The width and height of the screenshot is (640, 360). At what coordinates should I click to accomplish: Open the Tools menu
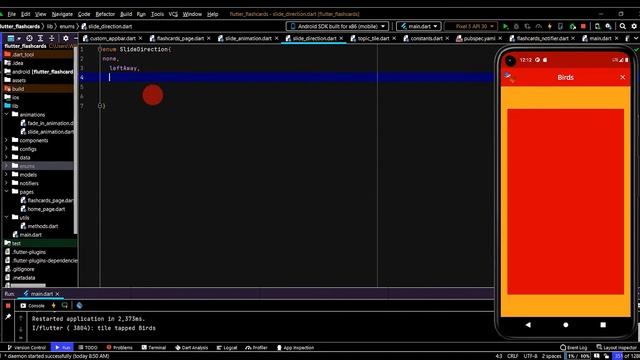point(157,14)
